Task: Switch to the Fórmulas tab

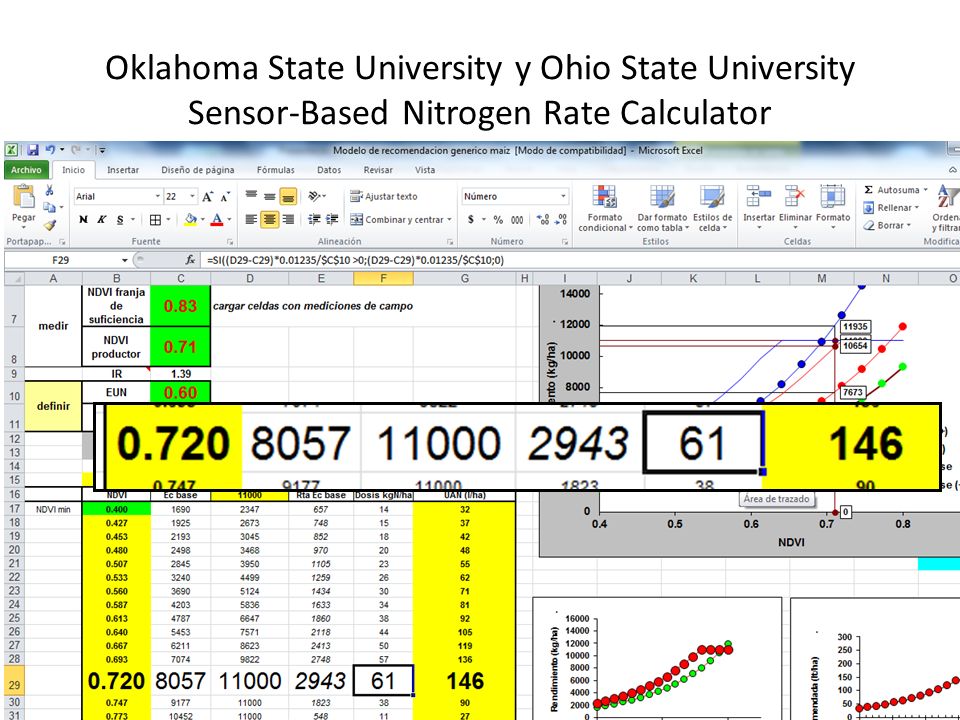Action: (276, 170)
